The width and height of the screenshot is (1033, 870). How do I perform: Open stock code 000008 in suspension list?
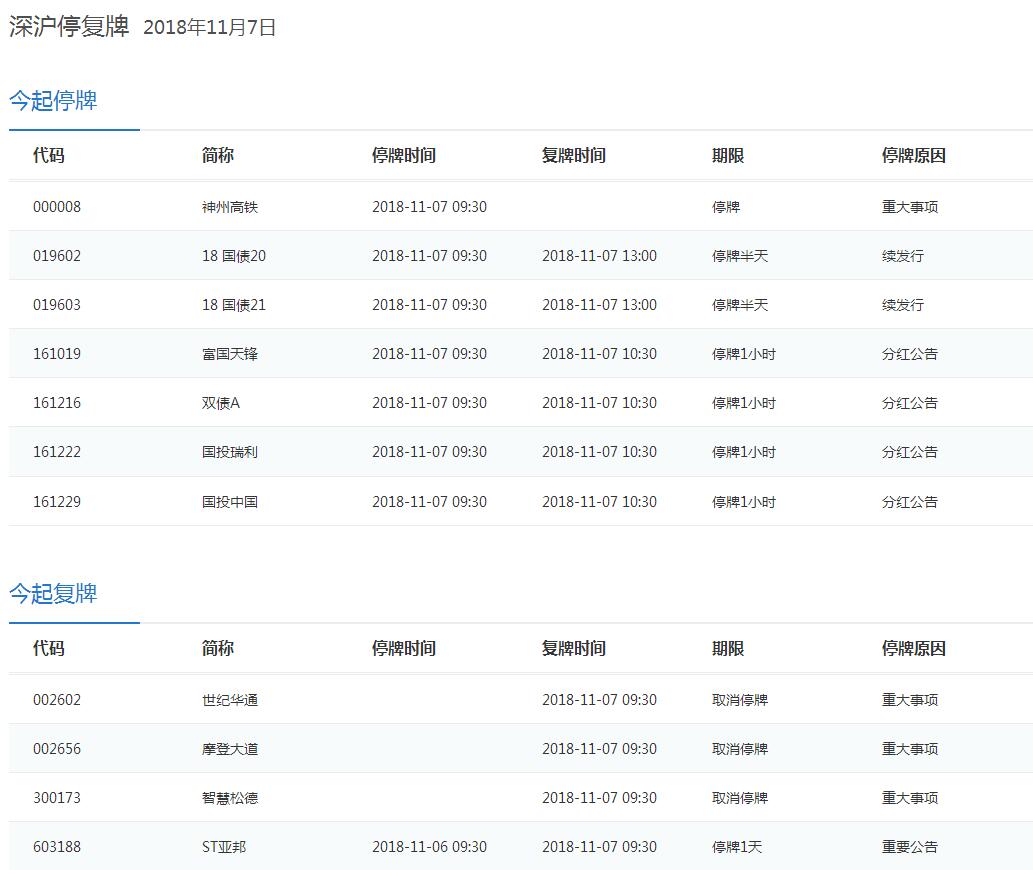(x=57, y=207)
